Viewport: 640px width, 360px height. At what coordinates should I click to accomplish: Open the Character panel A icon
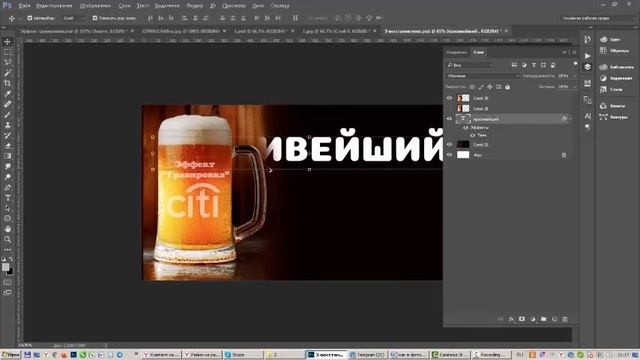coord(587,116)
